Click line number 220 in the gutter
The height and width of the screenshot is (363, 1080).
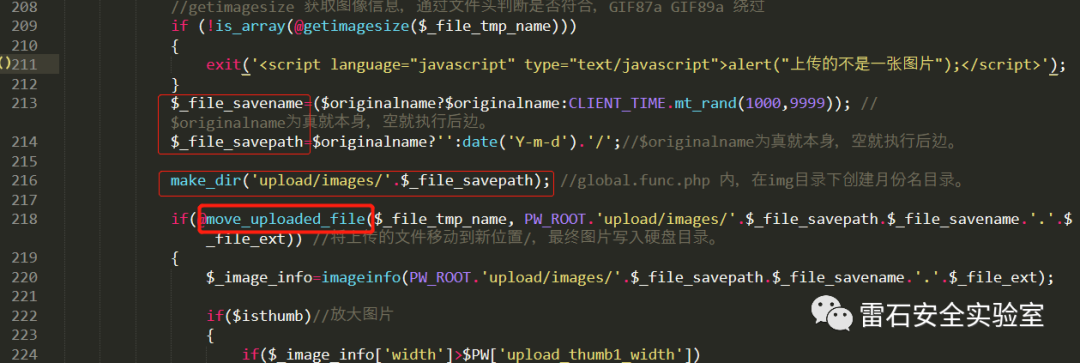[x=25, y=278]
